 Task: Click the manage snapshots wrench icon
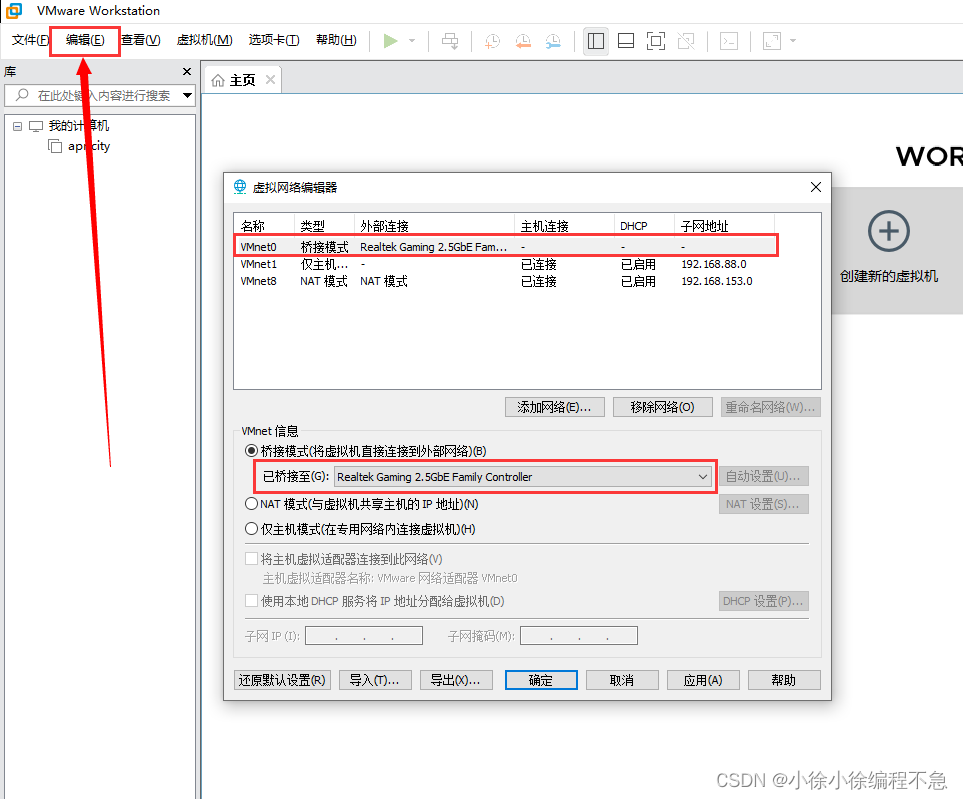553,41
